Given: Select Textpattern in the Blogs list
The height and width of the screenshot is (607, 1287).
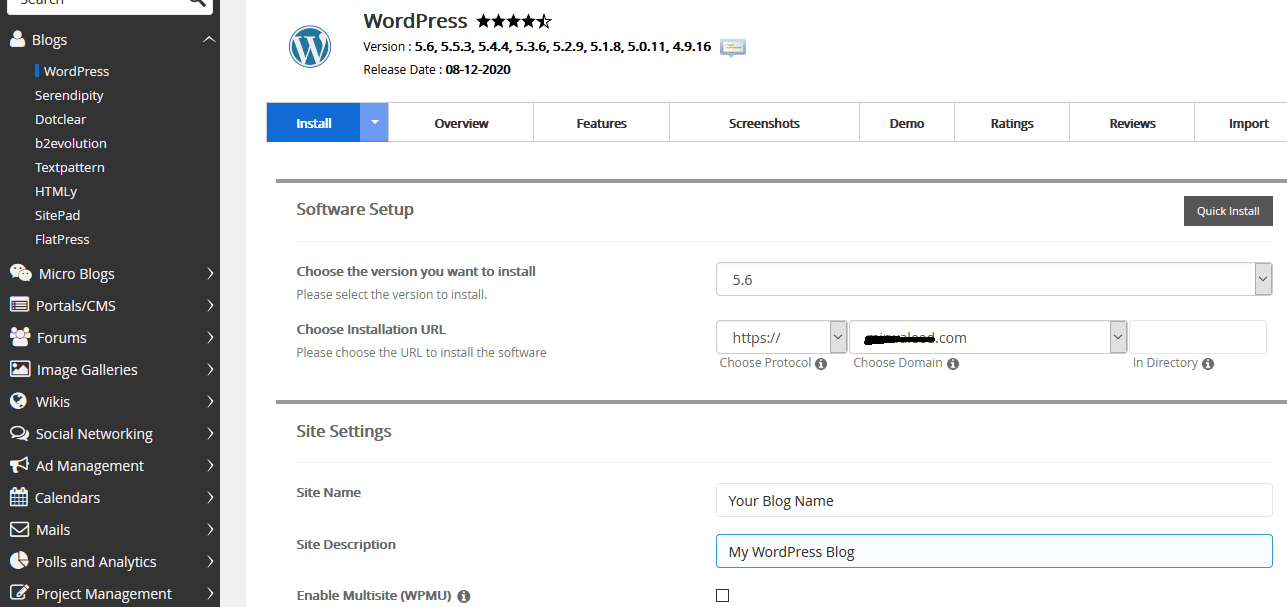Looking at the screenshot, I should click(x=70, y=167).
